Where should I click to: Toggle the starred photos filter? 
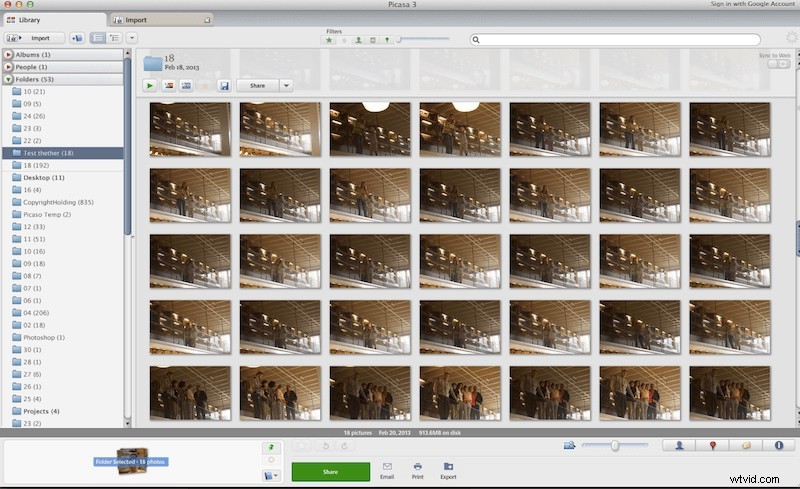(329, 40)
